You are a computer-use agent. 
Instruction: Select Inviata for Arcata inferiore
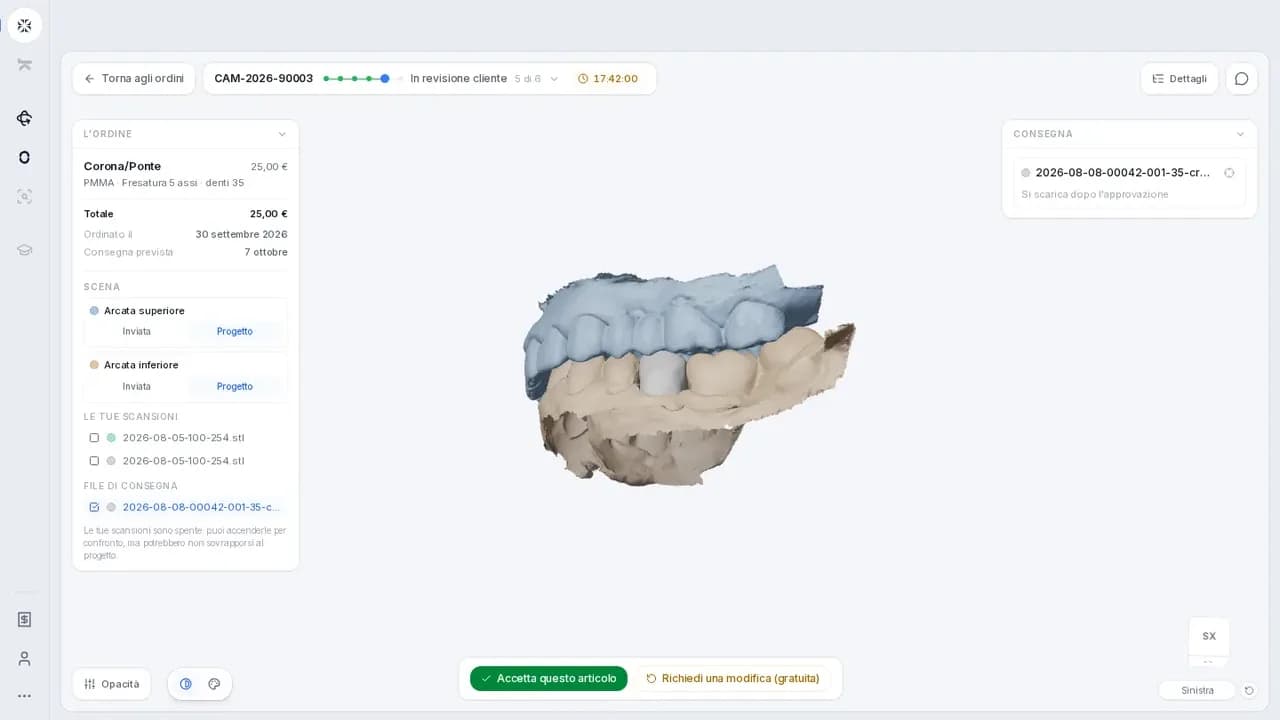coord(137,387)
